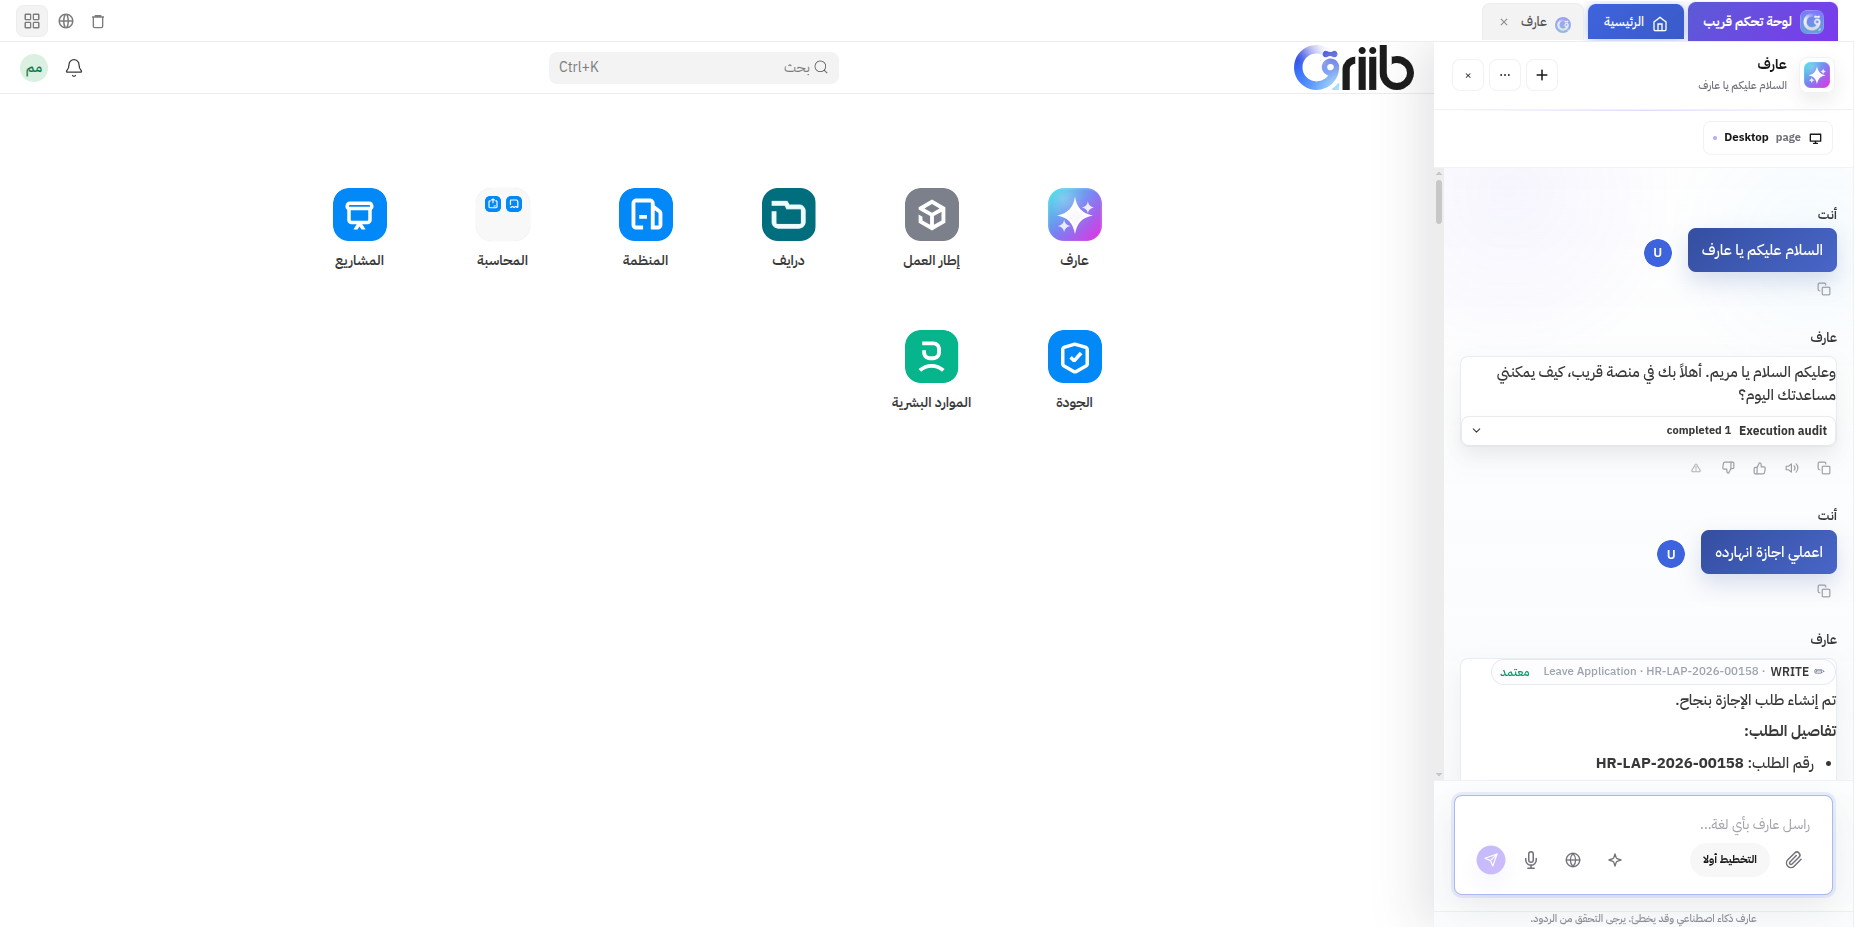
Task: Click the globe icon in chat input
Action: click(1573, 860)
